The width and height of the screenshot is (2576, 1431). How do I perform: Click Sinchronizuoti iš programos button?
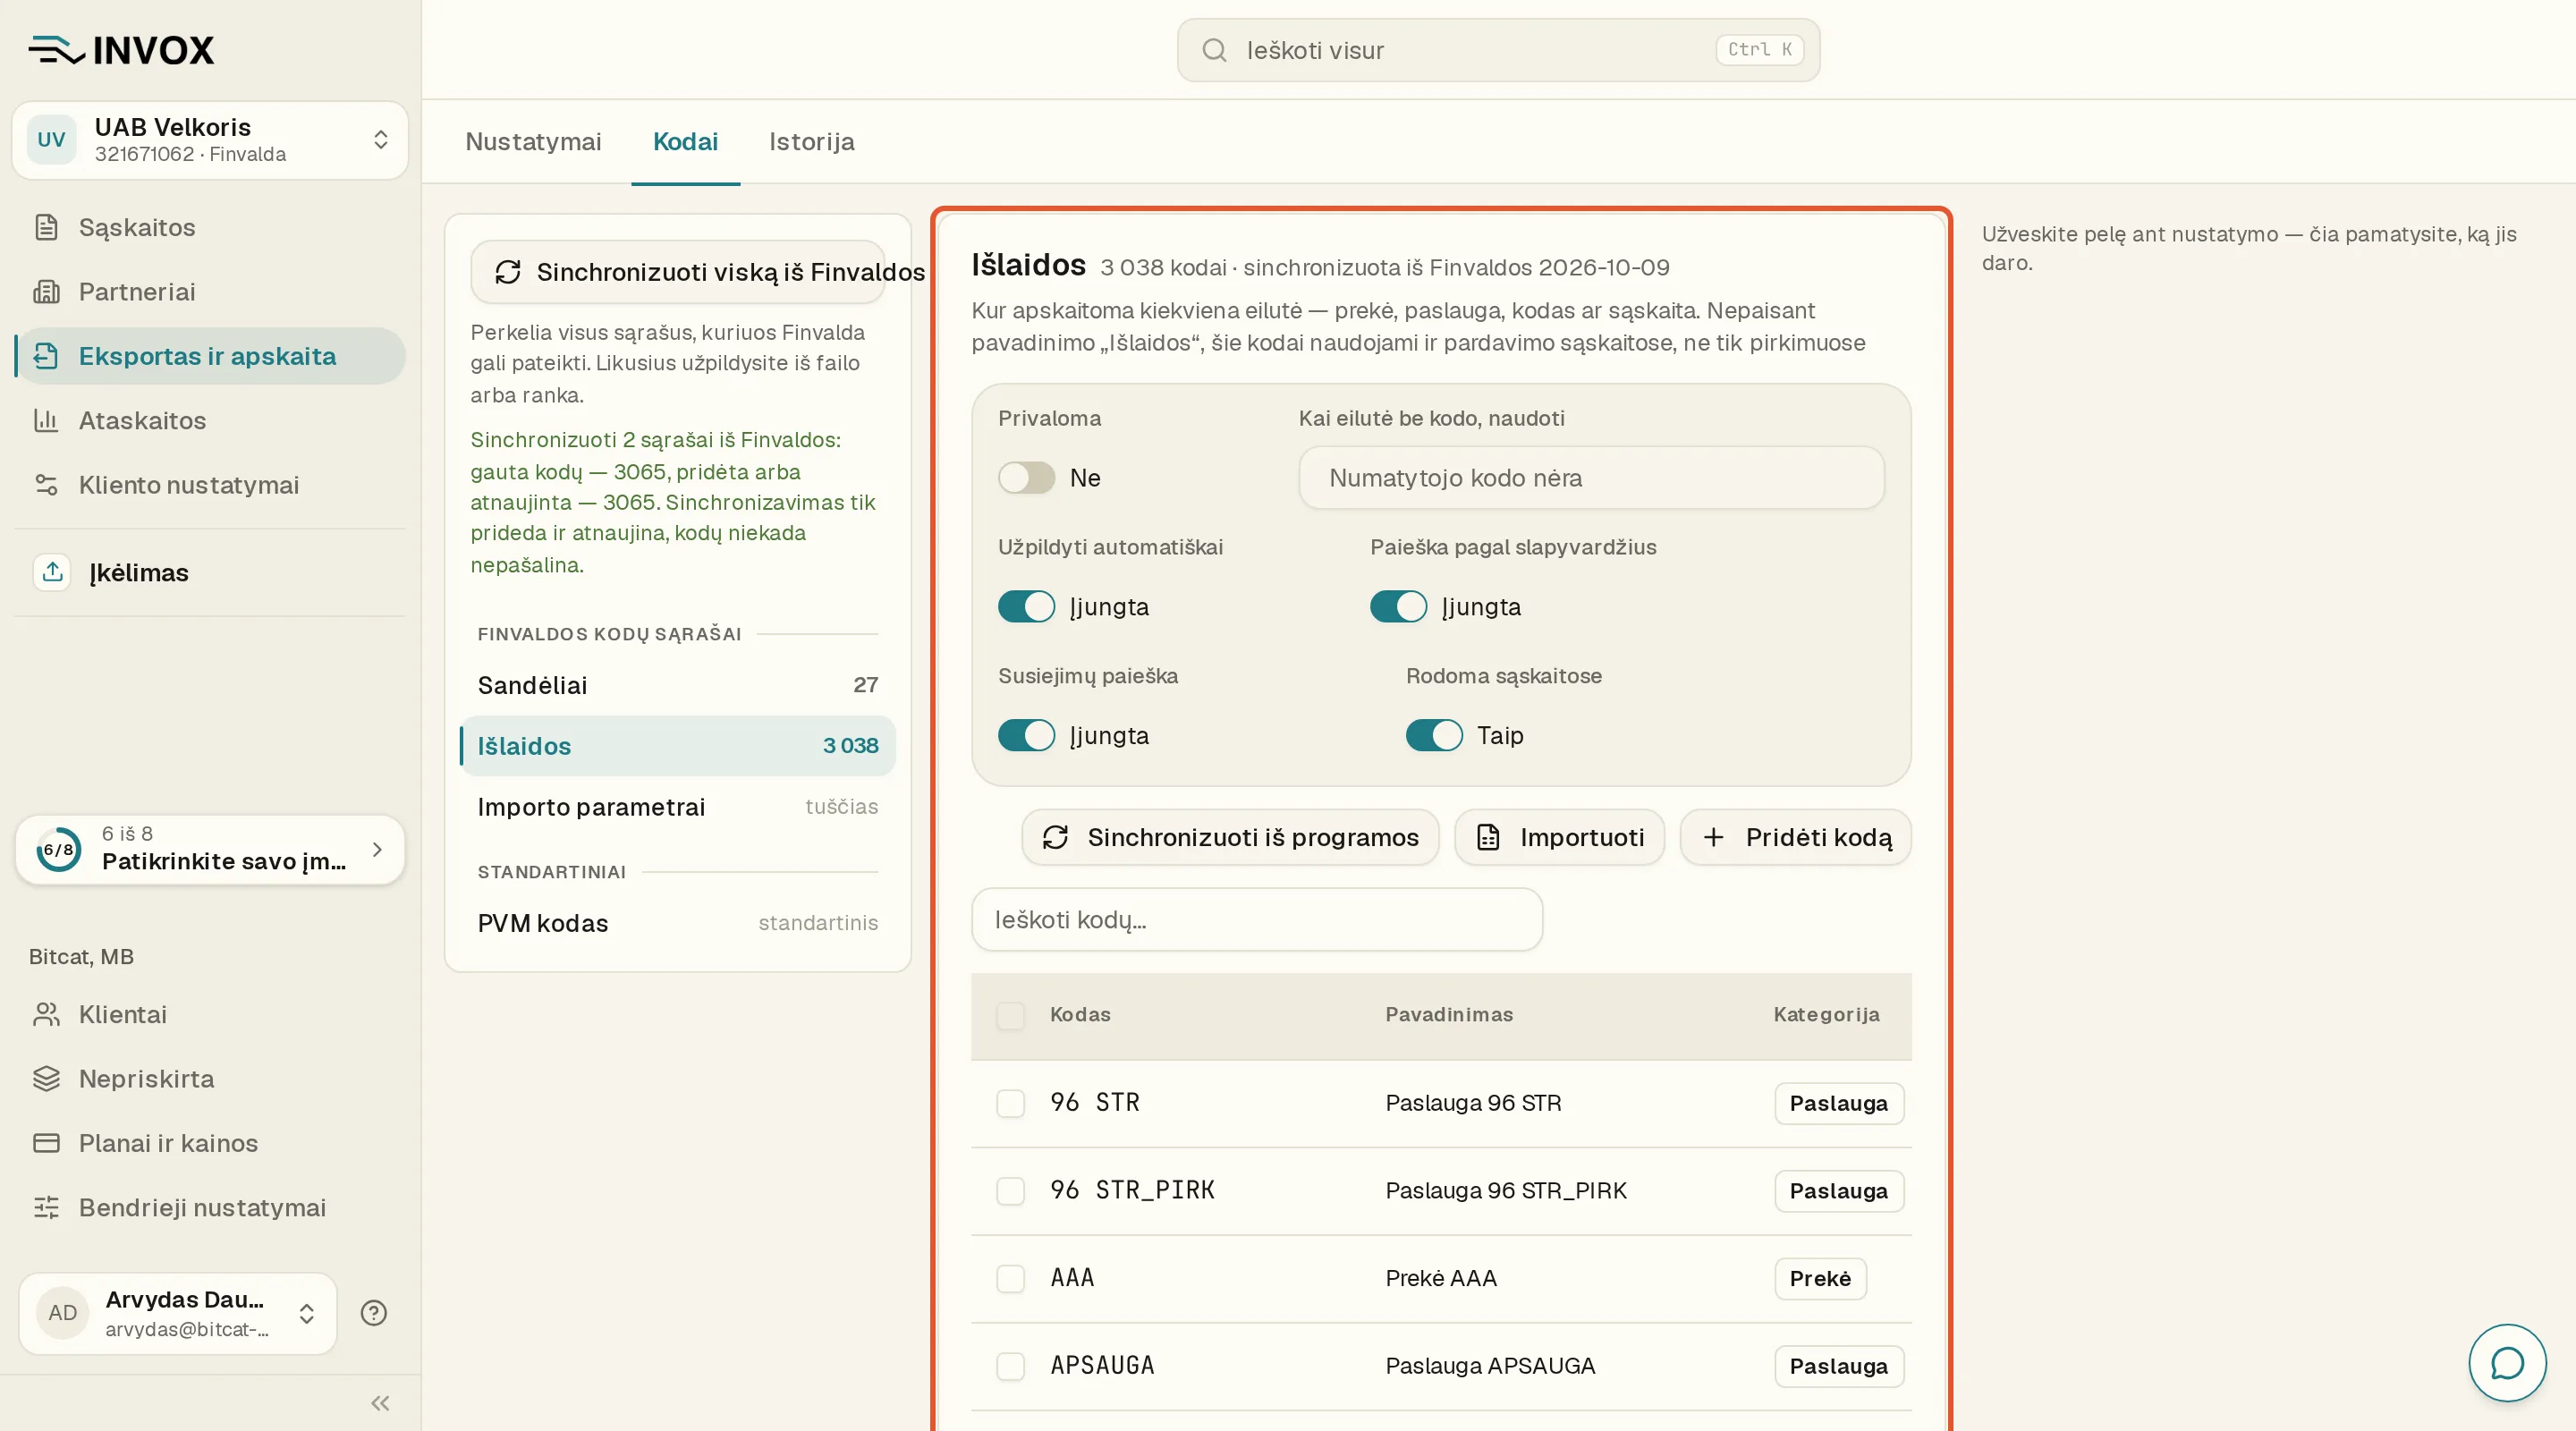coord(1230,837)
